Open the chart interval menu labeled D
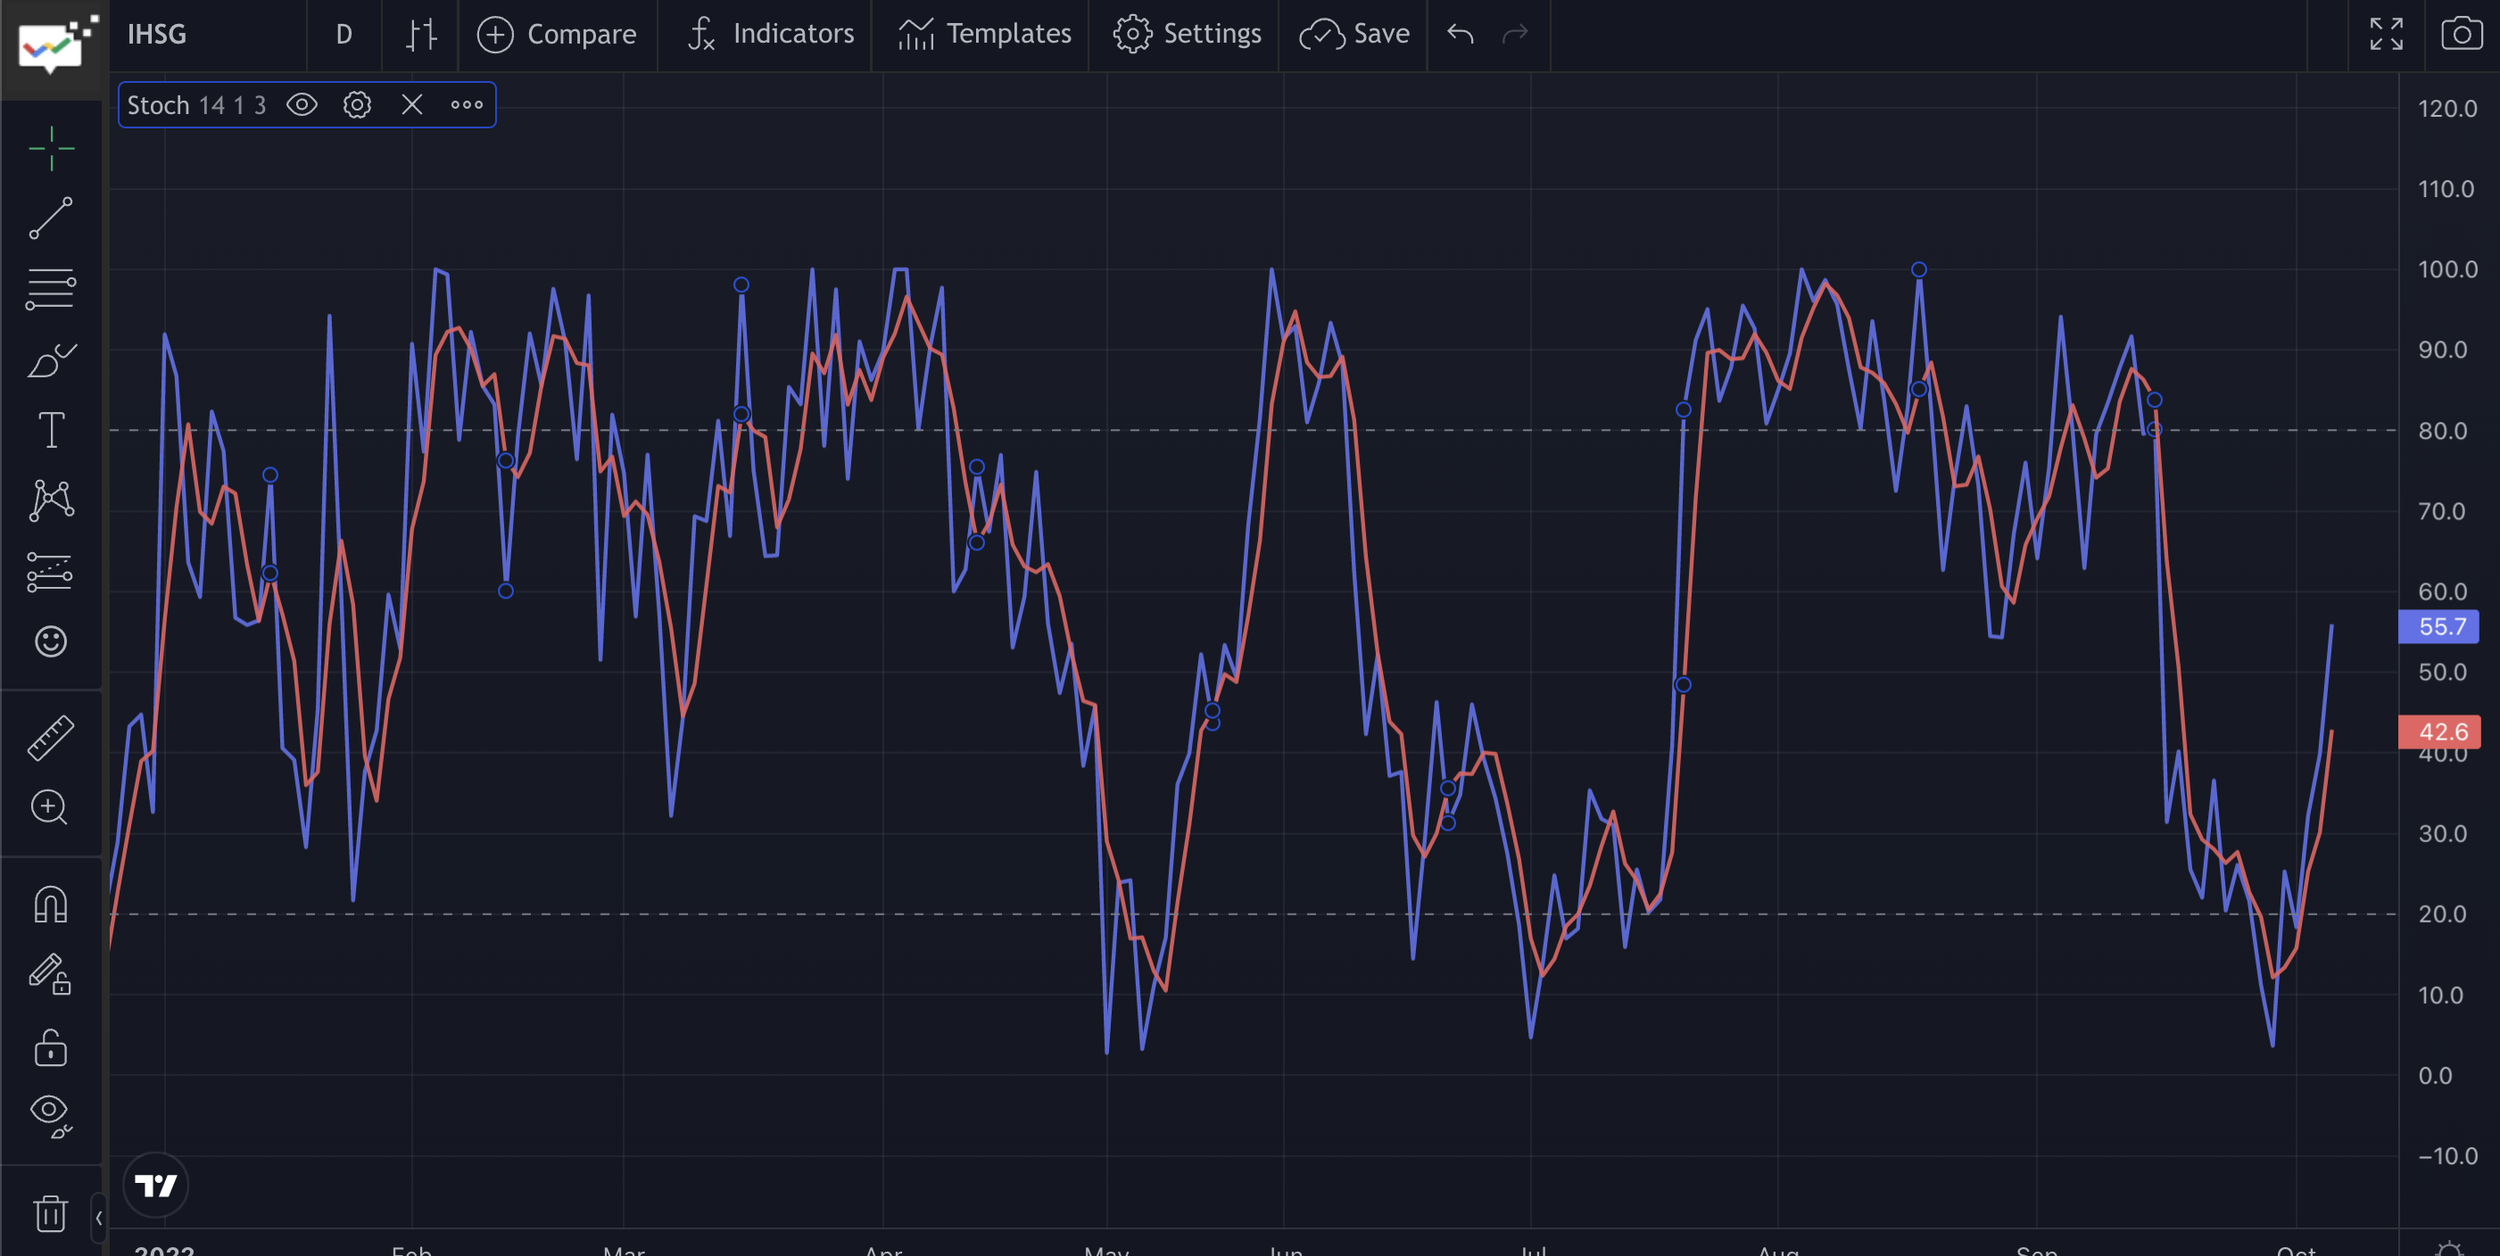 pos(344,33)
